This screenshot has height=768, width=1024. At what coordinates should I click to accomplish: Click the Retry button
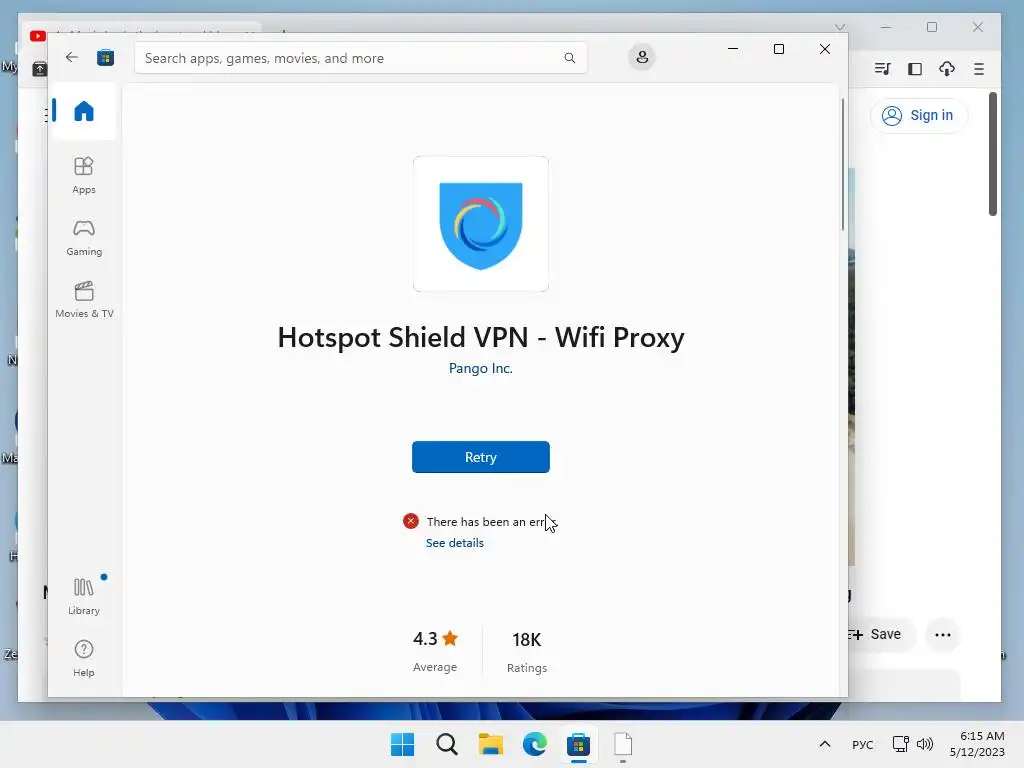click(x=481, y=457)
